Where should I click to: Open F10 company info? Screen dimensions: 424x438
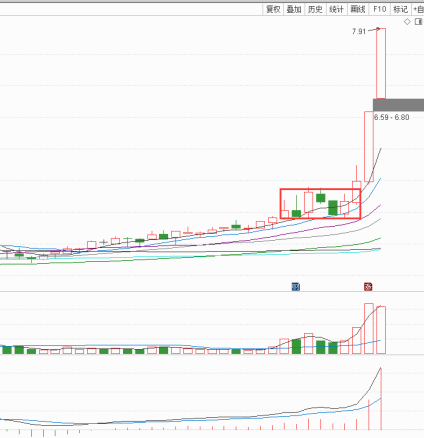tap(379, 9)
